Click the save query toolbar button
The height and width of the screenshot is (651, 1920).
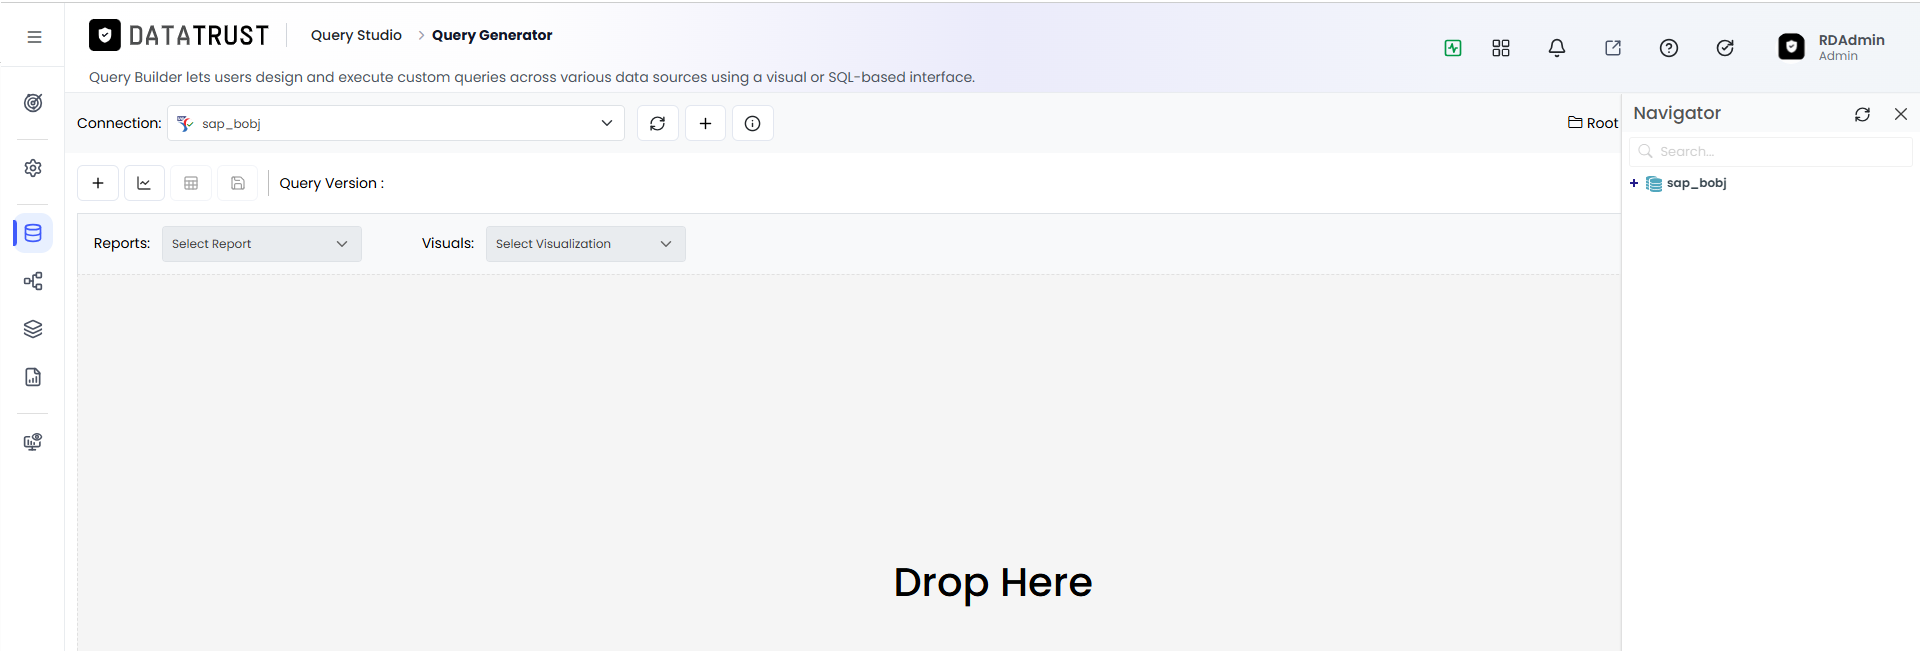[238, 183]
